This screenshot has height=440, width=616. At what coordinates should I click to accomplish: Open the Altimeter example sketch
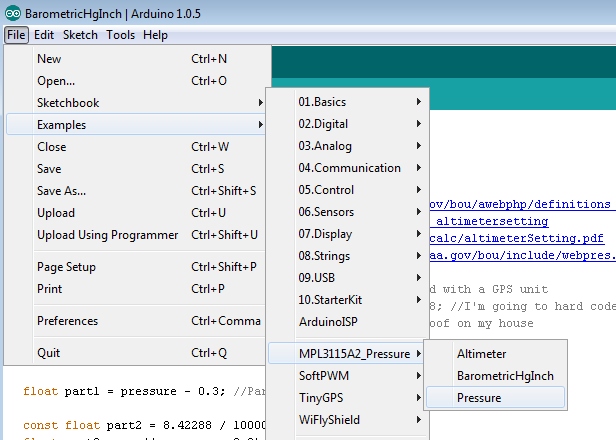click(495, 354)
